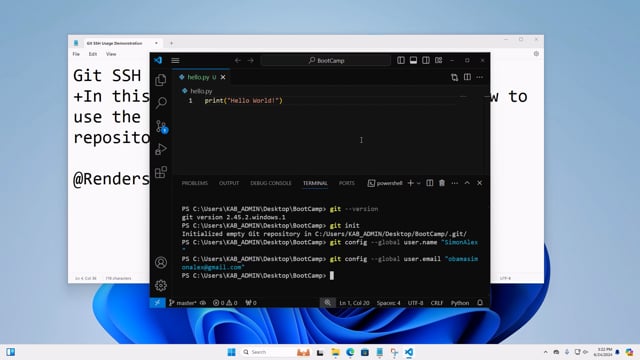Close the hello.py editor tab
The height and width of the screenshot is (360, 640).
pyautogui.click(x=223, y=77)
